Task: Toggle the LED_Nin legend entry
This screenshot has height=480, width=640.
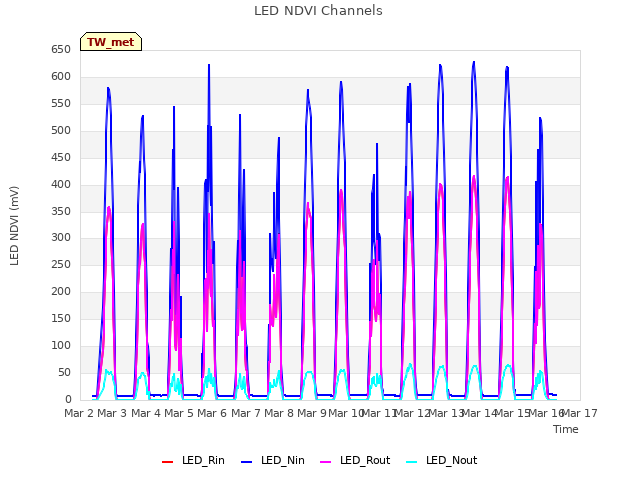Action: click(273, 460)
